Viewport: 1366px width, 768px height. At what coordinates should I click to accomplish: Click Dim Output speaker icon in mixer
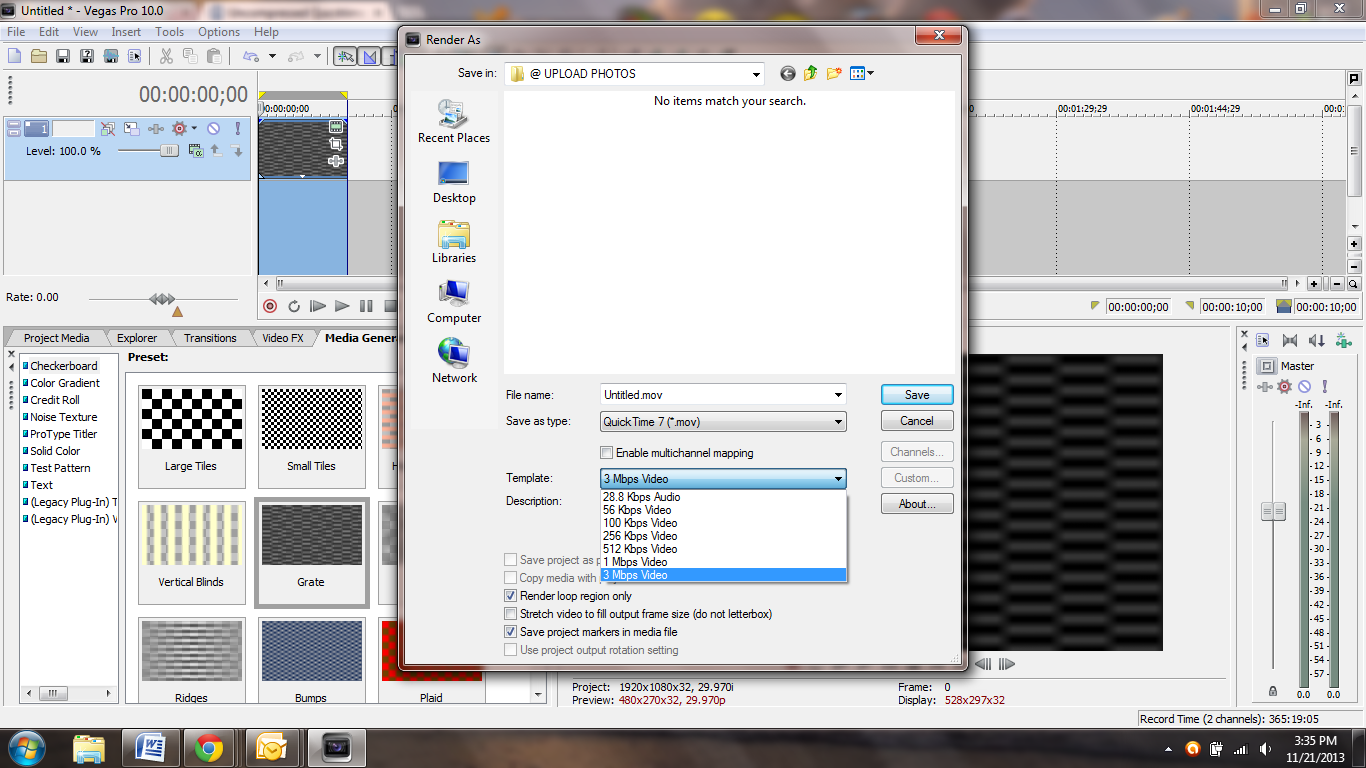1317,340
